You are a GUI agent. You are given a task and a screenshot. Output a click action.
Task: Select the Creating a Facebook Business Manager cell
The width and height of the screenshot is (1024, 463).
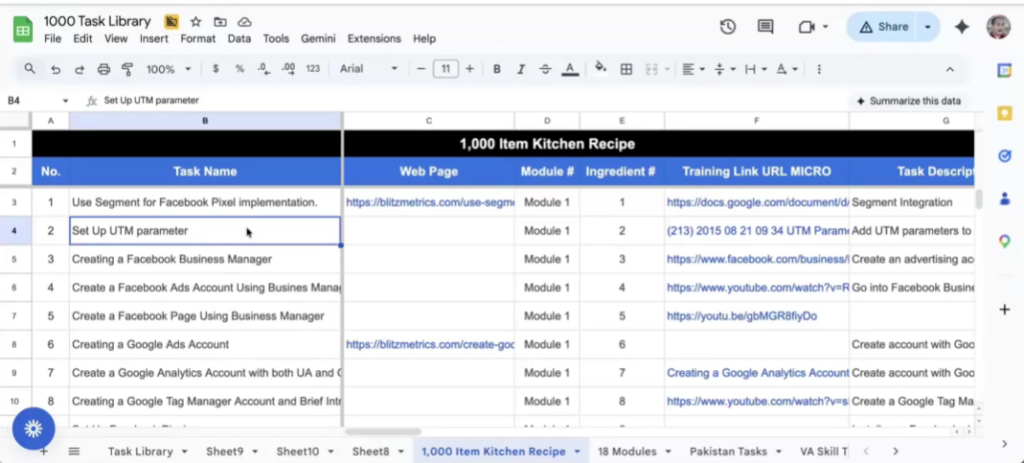point(205,259)
